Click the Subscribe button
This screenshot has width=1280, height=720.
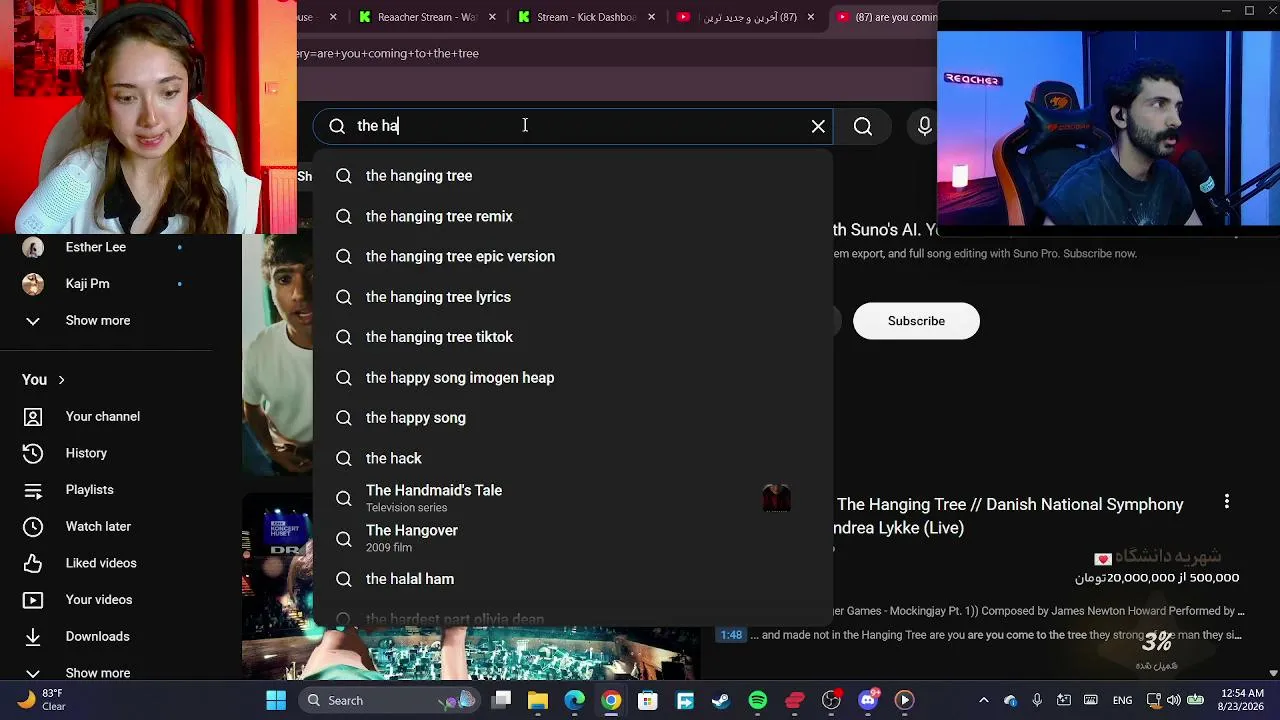916,321
